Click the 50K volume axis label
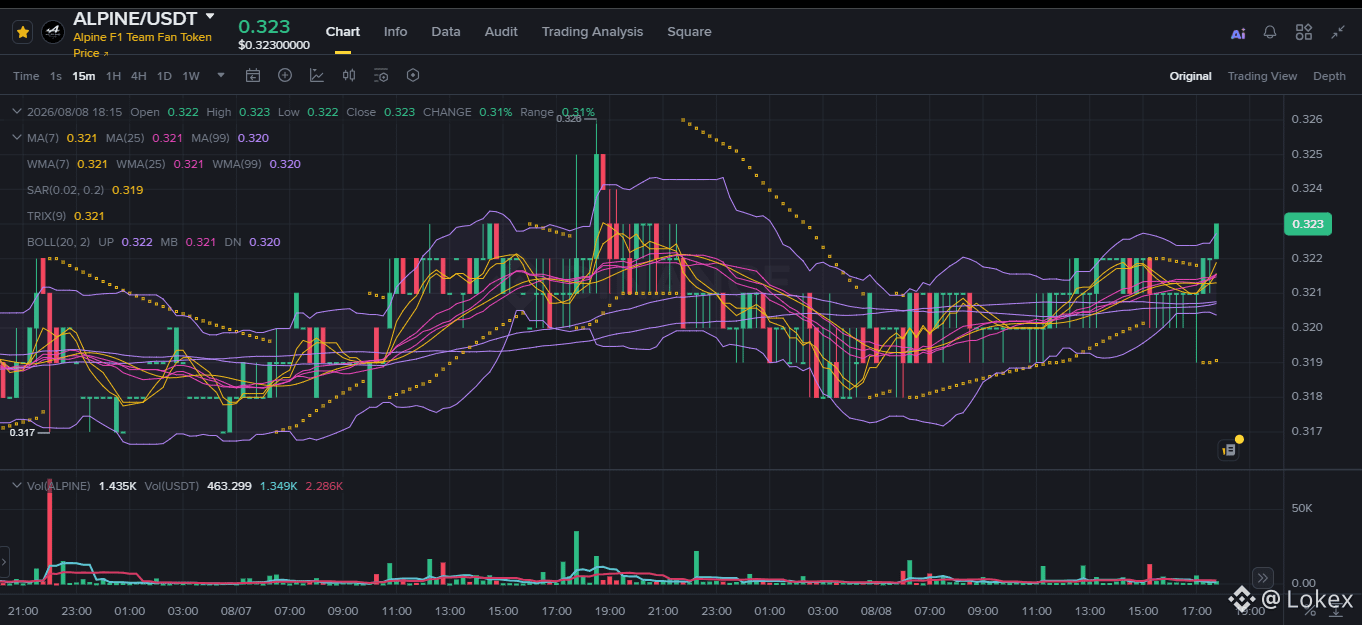Viewport: 1362px width, 625px height. pyautogui.click(x=1302, y=508)
